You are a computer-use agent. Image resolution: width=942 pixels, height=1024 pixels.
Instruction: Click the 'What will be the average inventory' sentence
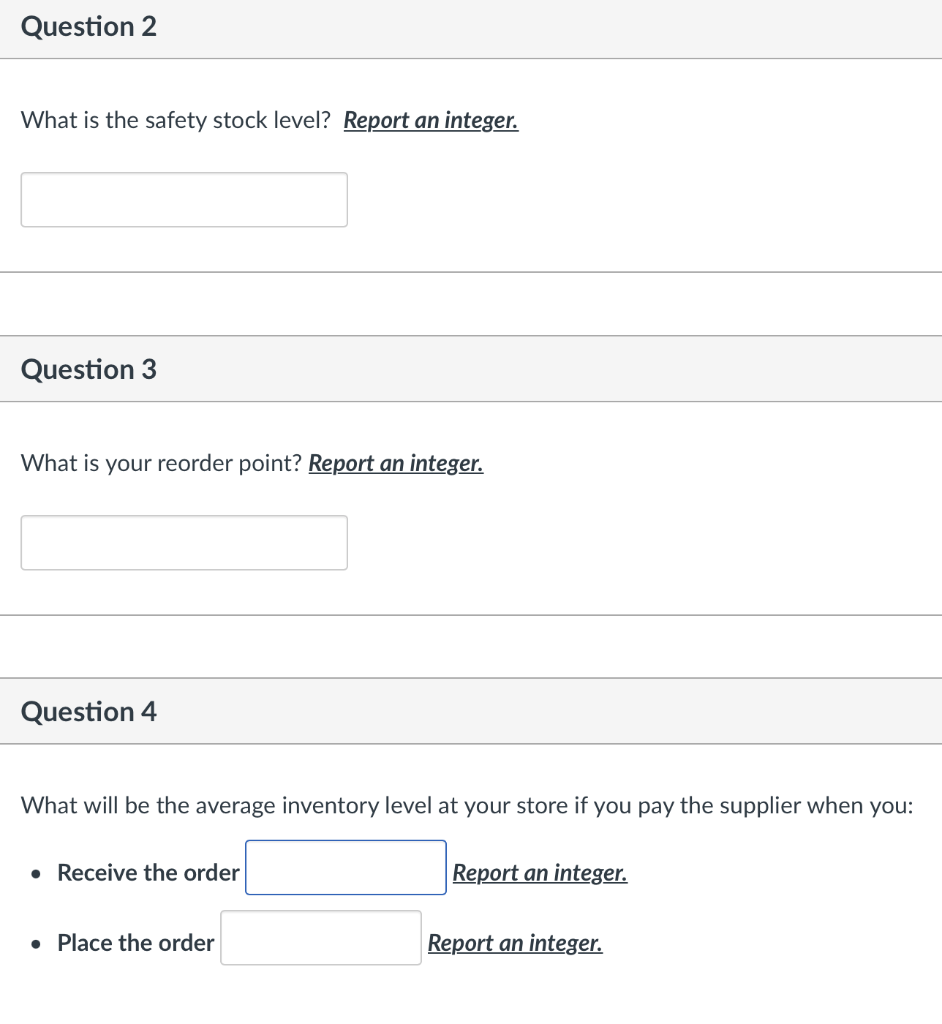466,806
